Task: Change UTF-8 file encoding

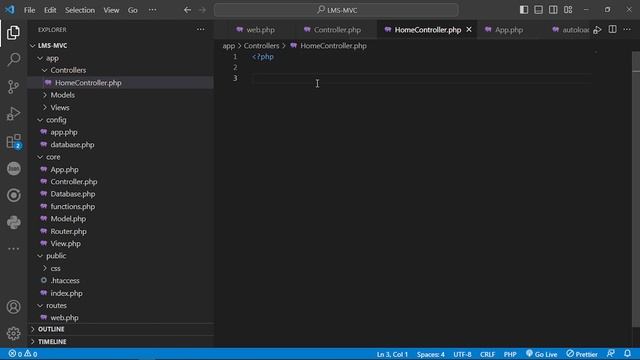Action: [x=462, y=354]
